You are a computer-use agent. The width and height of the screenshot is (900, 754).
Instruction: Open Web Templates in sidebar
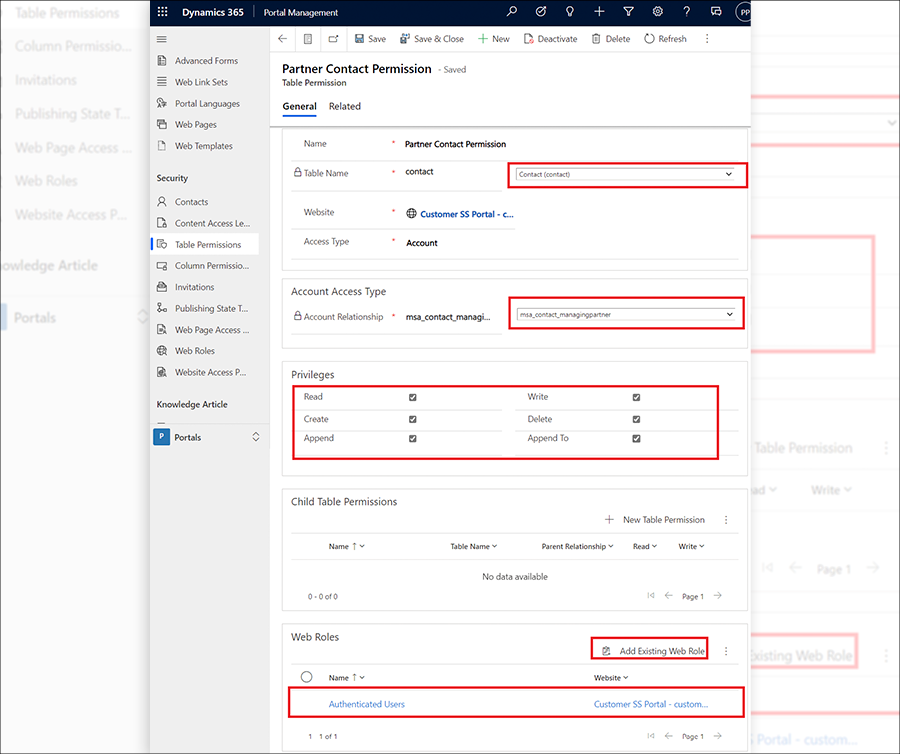click(x=205, y=146)
